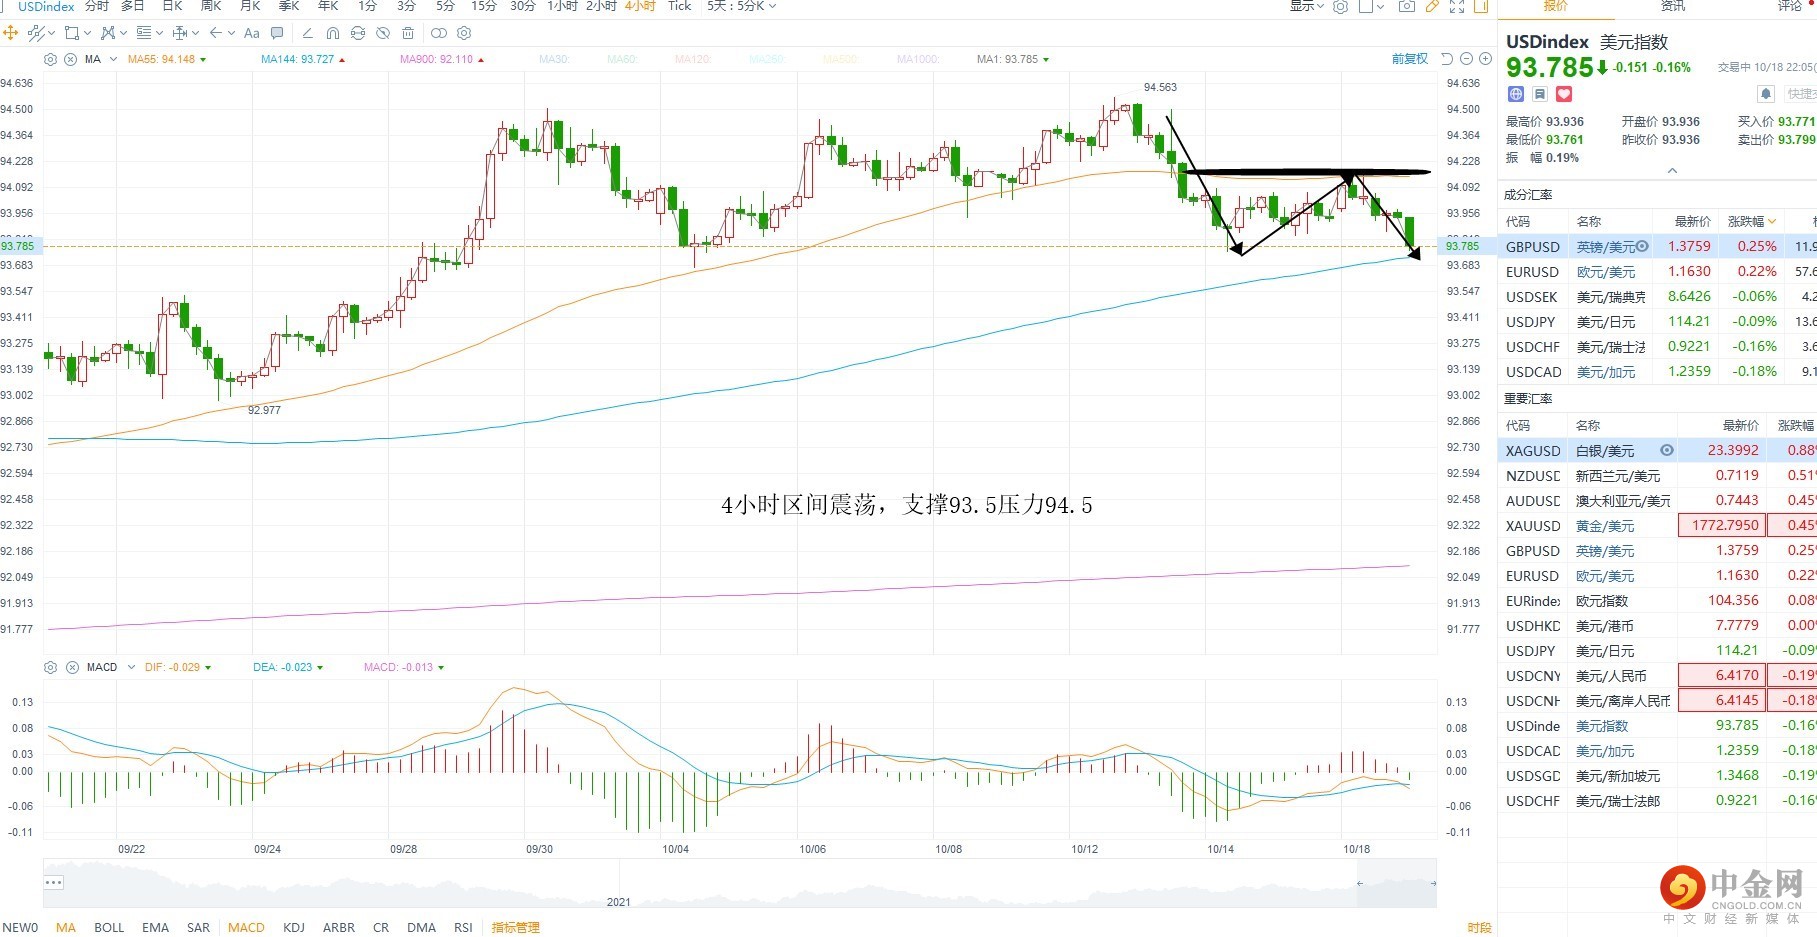This screenshot has width=1817, height=937.
Task: Collapse the quote details chevron
Action: pyautogui.click(x=1672, y=171)
